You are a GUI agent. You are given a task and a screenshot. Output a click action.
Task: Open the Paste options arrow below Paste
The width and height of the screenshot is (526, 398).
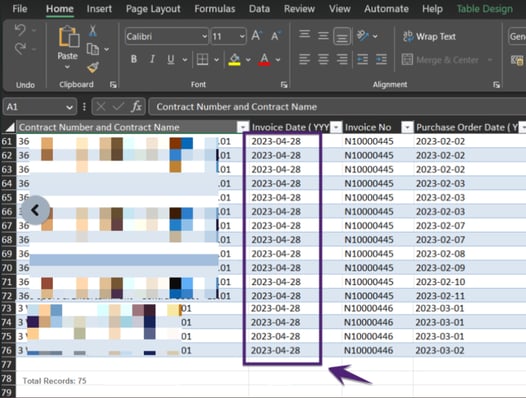coord(67,67)
